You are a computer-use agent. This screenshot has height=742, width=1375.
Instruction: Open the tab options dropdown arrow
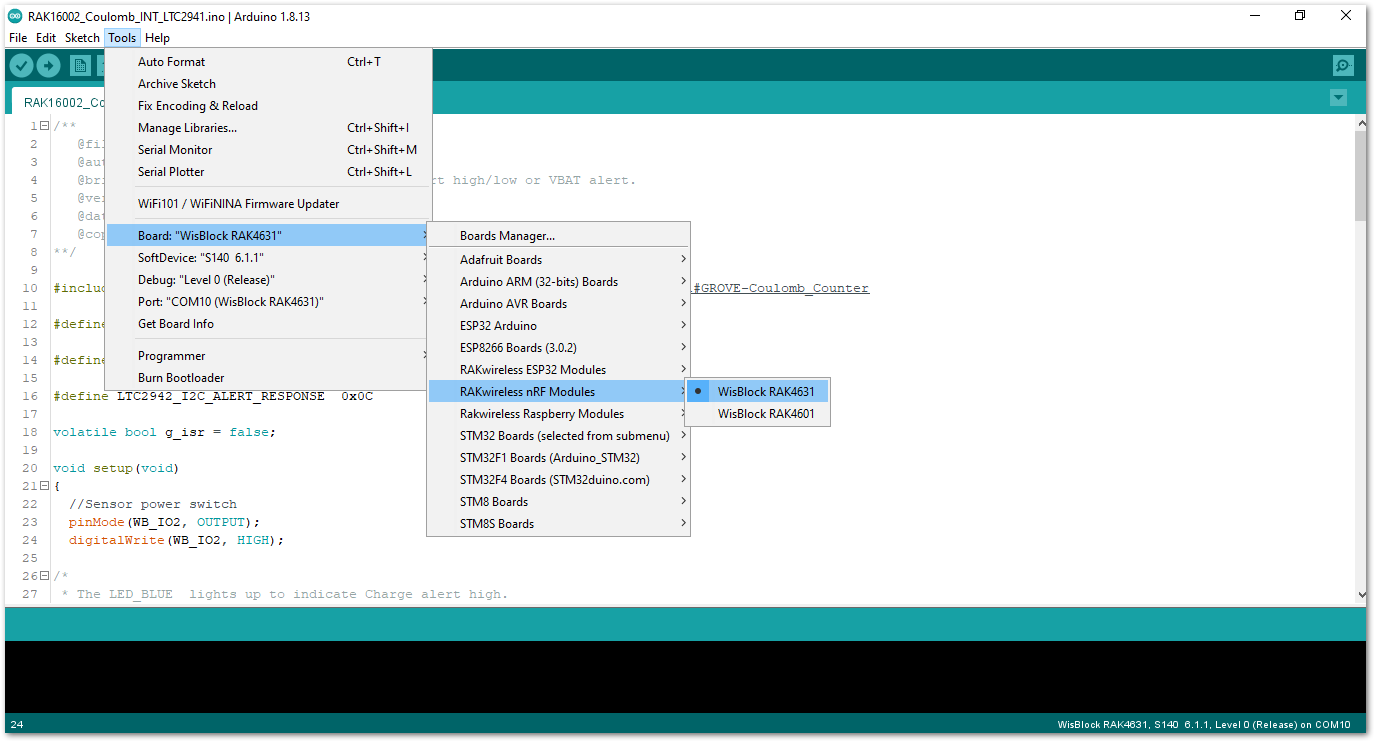[x=1339, y=98]
